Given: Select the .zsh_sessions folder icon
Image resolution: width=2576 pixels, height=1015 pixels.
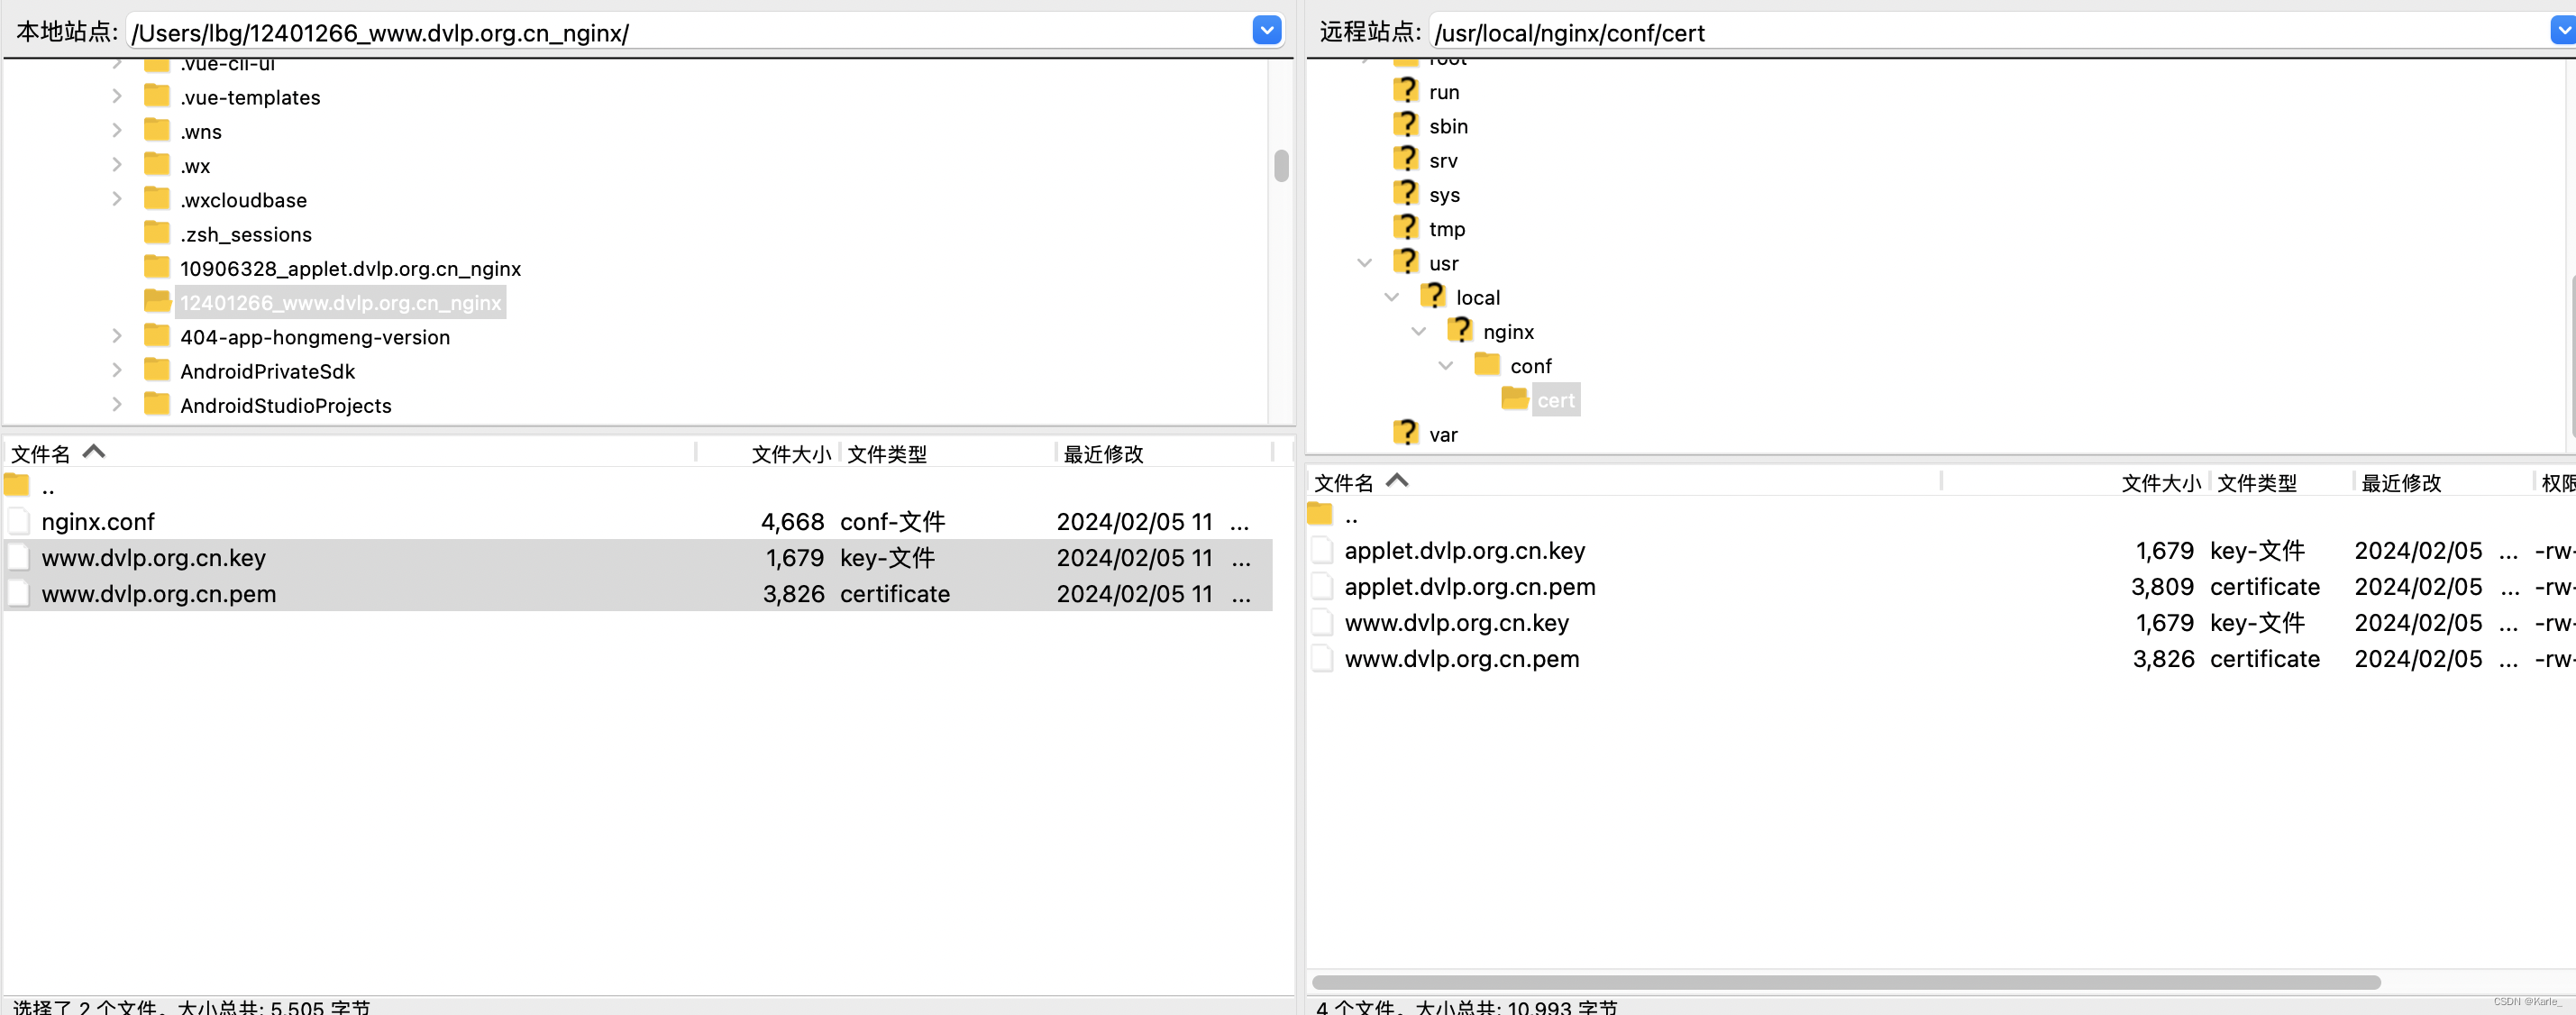Looking at the screenshot, I should 157,233.
